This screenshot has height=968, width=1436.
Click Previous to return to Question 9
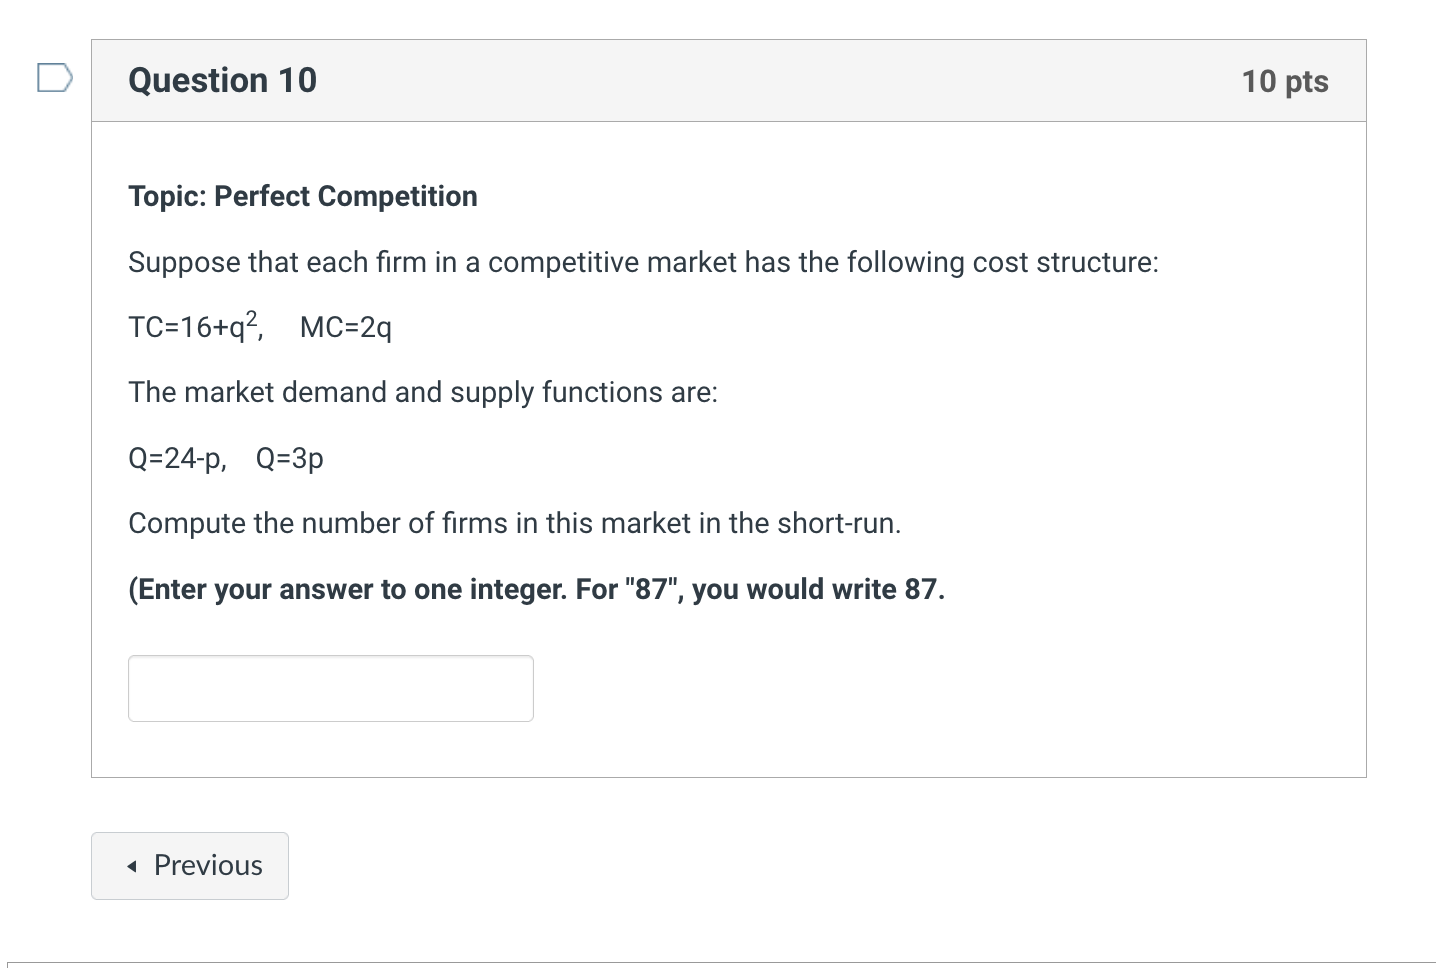(190, 866)
